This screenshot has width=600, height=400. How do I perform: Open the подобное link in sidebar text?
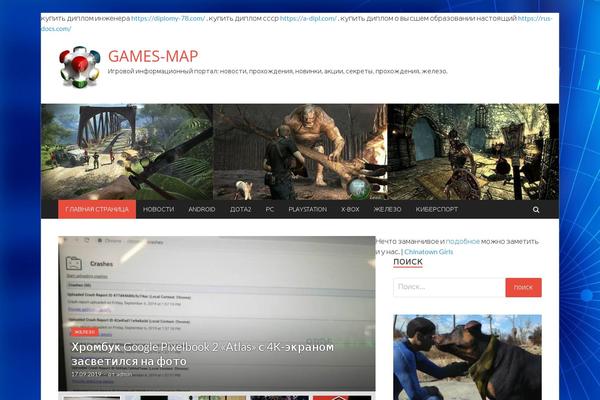tap(462, 242)
